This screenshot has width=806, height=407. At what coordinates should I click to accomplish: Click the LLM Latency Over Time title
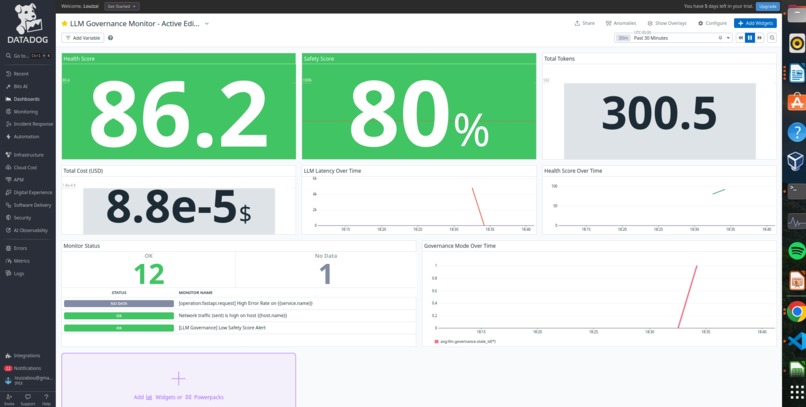point(332,171)
